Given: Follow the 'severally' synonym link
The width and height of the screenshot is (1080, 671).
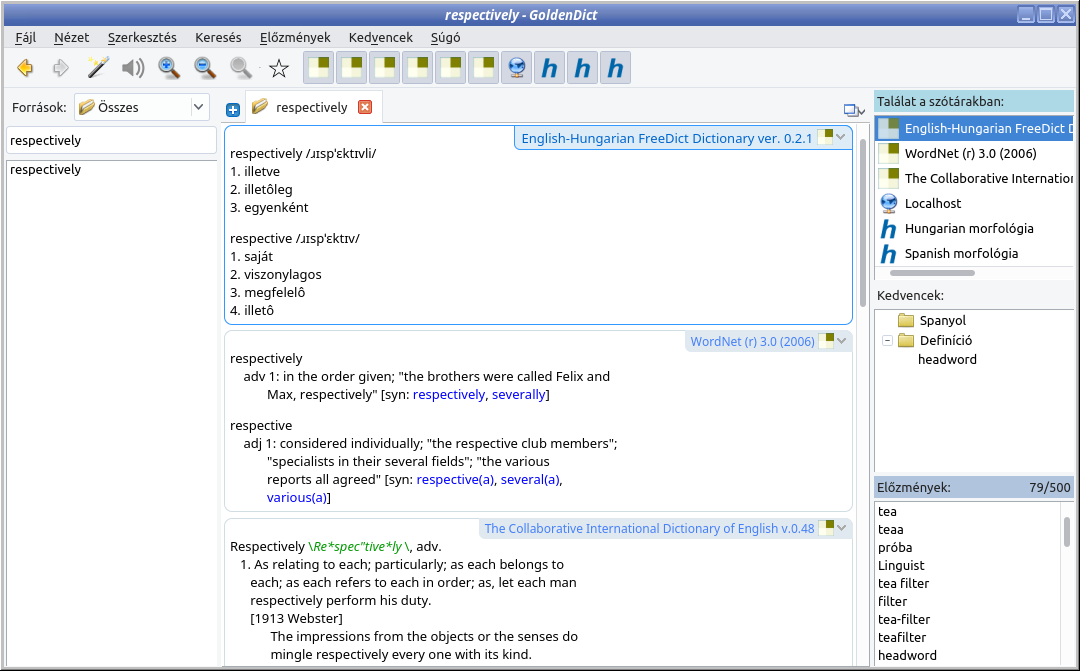Looking at the screenshot, I should (519, 395).
